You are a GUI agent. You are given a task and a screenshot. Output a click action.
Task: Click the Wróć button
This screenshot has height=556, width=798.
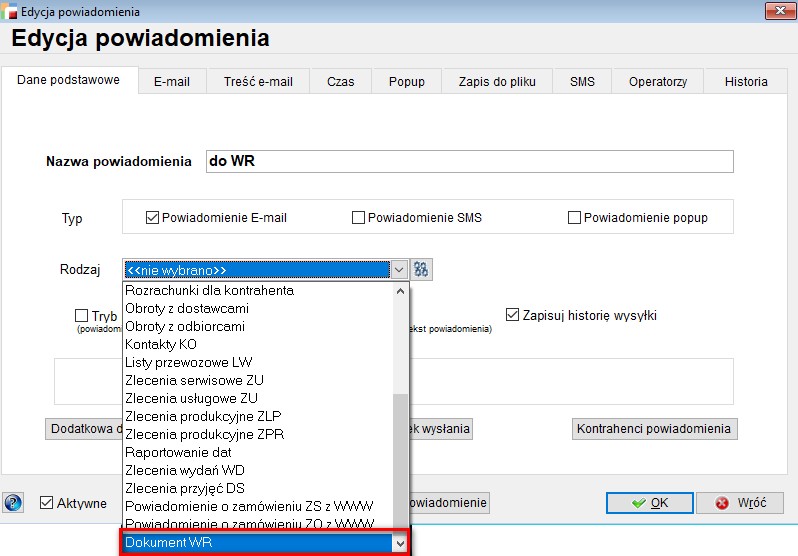coord(739,502)
